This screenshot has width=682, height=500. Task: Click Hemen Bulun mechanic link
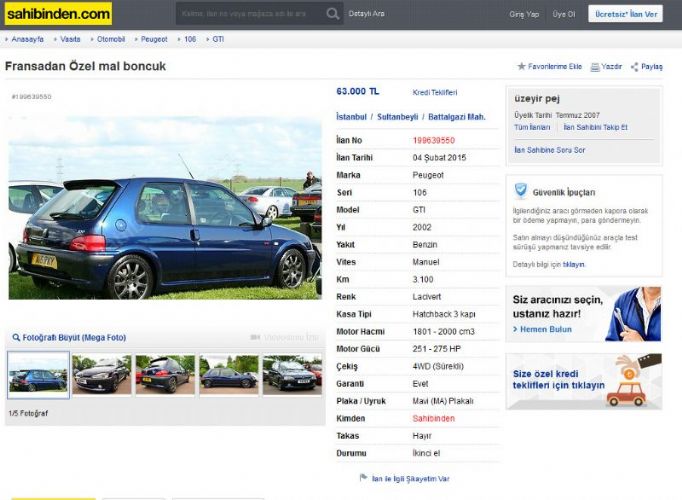545,329
